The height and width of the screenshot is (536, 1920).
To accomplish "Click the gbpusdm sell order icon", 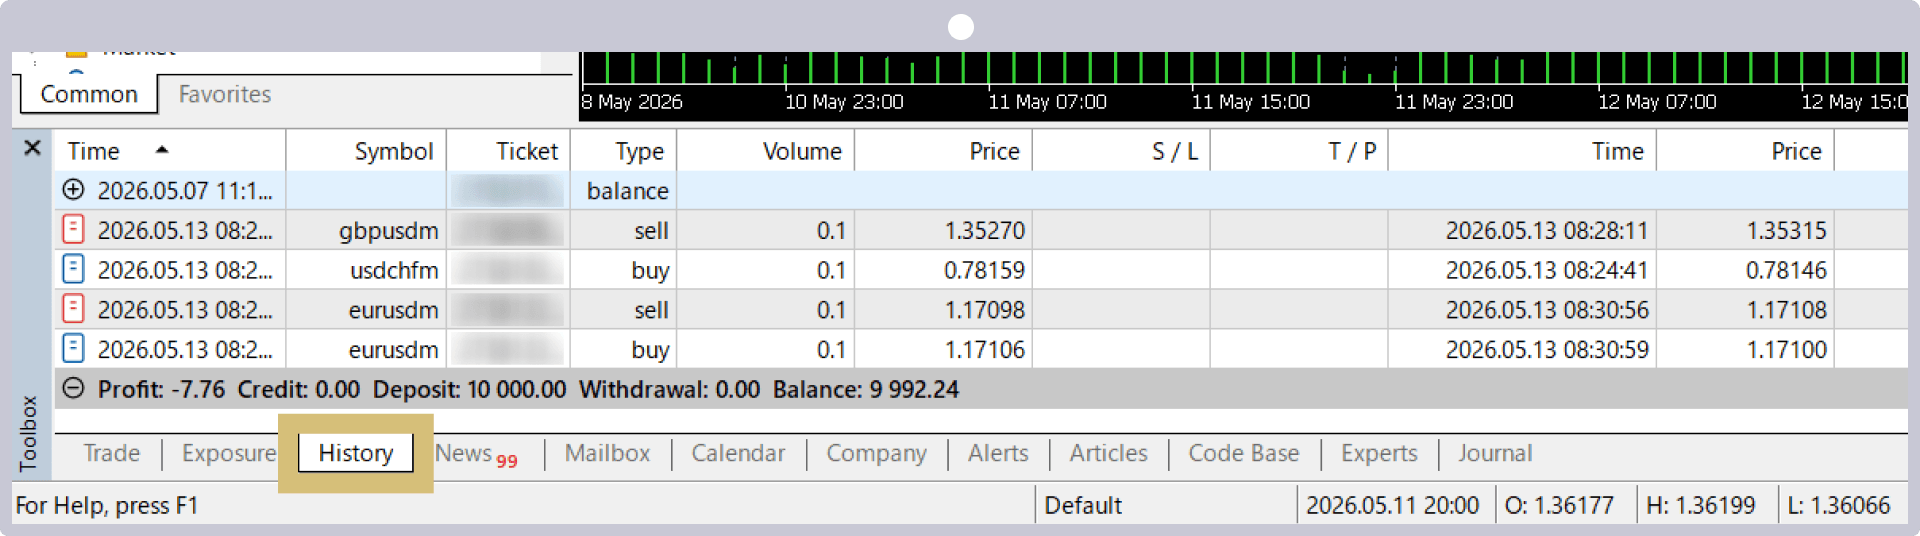I will pyautogui.click(x=73, y=230).
